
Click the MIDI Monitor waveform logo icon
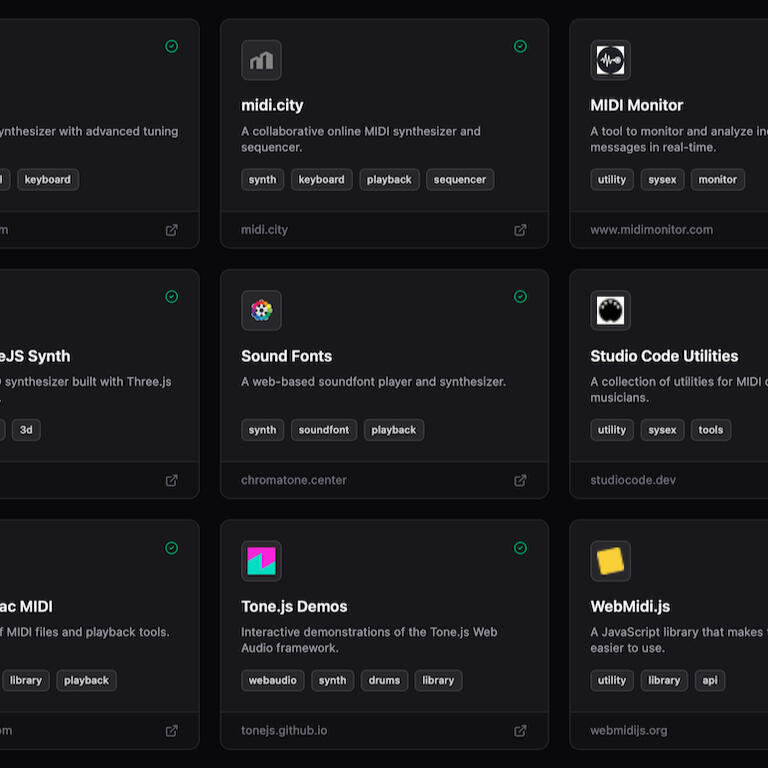[610, 60]
